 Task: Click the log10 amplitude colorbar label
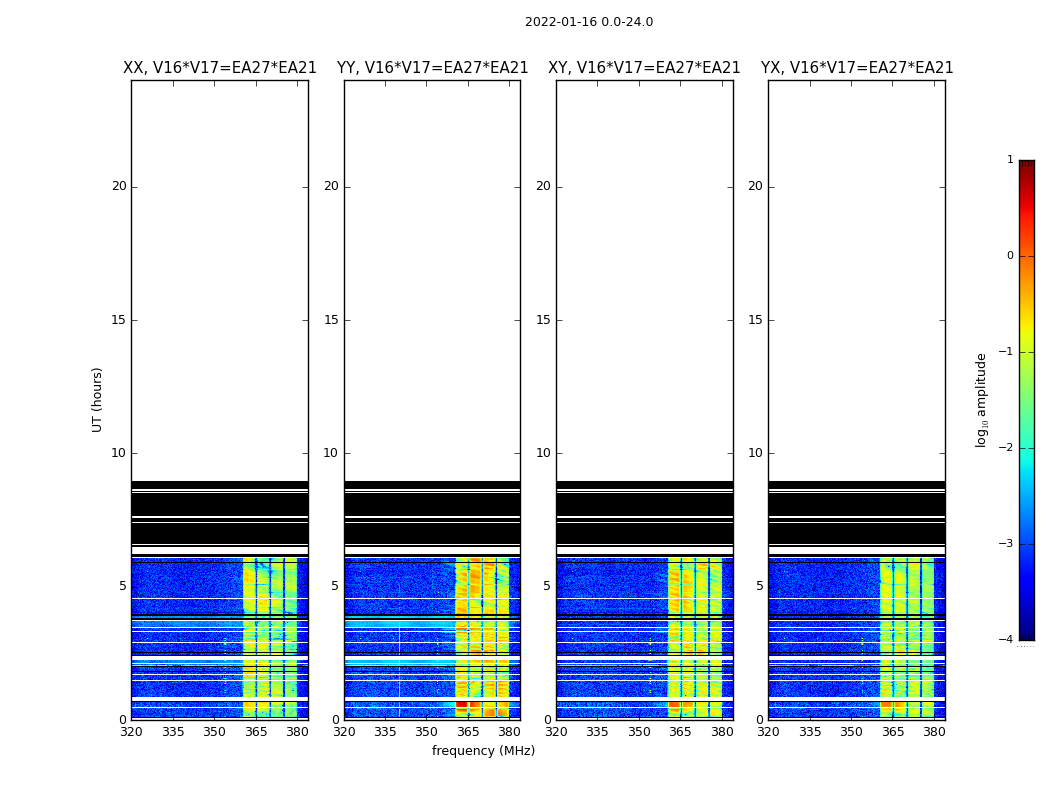(x=982, y=399)
